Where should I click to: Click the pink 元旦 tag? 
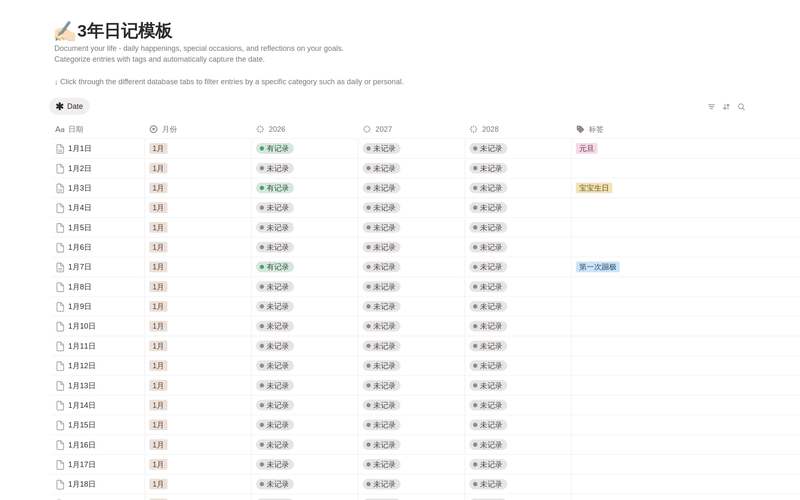(586, 149)
